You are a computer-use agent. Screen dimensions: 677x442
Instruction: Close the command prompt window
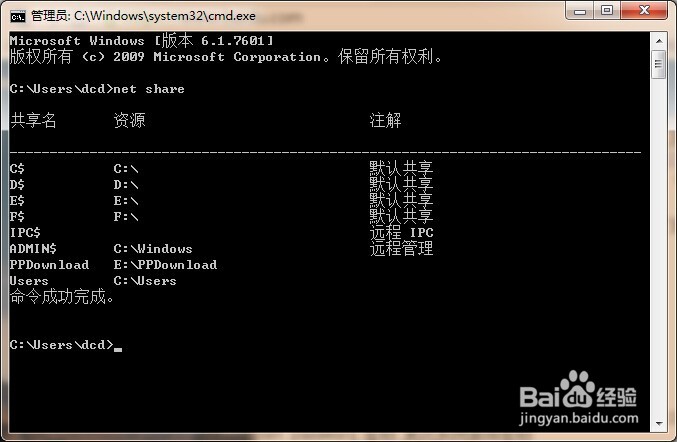point(644,11)
